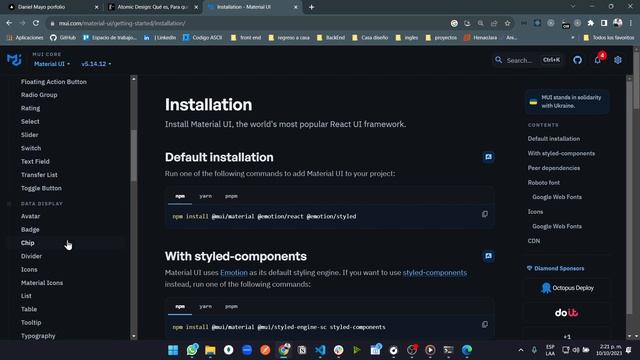Select the pnpm tab in Default installation
Image resolution: width=640 pixels, height=360 pixels.
click(231, 196)
